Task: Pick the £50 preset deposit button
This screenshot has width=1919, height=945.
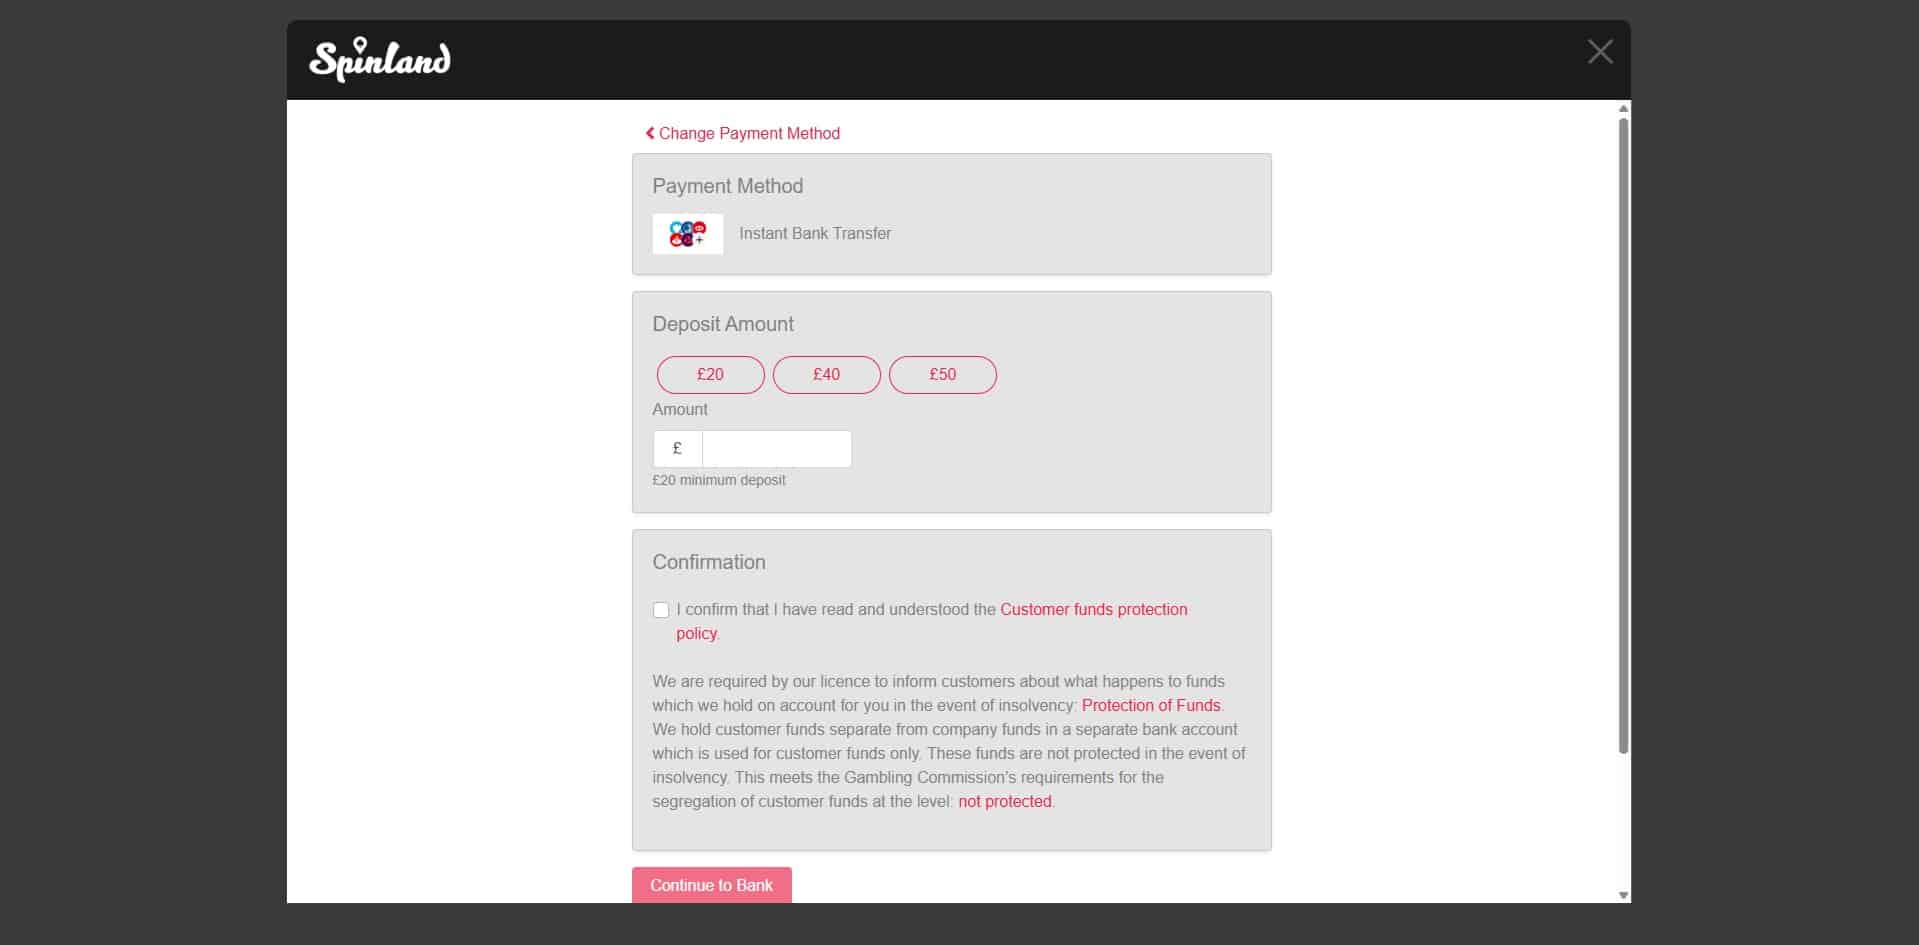Action: coord(942,375)
